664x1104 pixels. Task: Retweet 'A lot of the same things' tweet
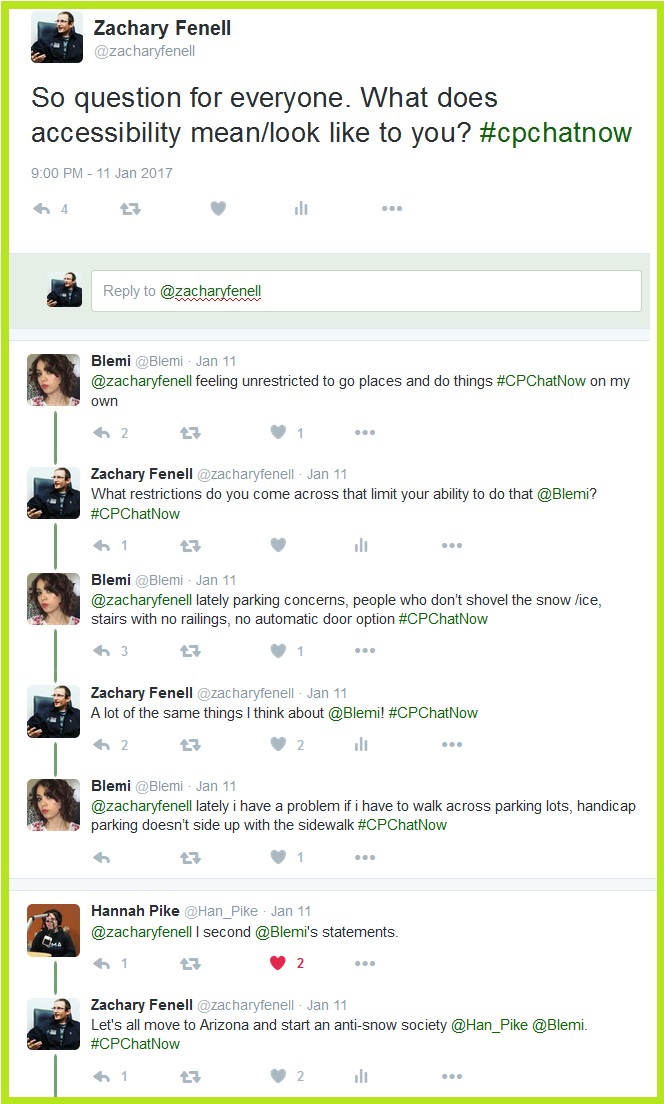pyautogui.click(x=190, y=744)
